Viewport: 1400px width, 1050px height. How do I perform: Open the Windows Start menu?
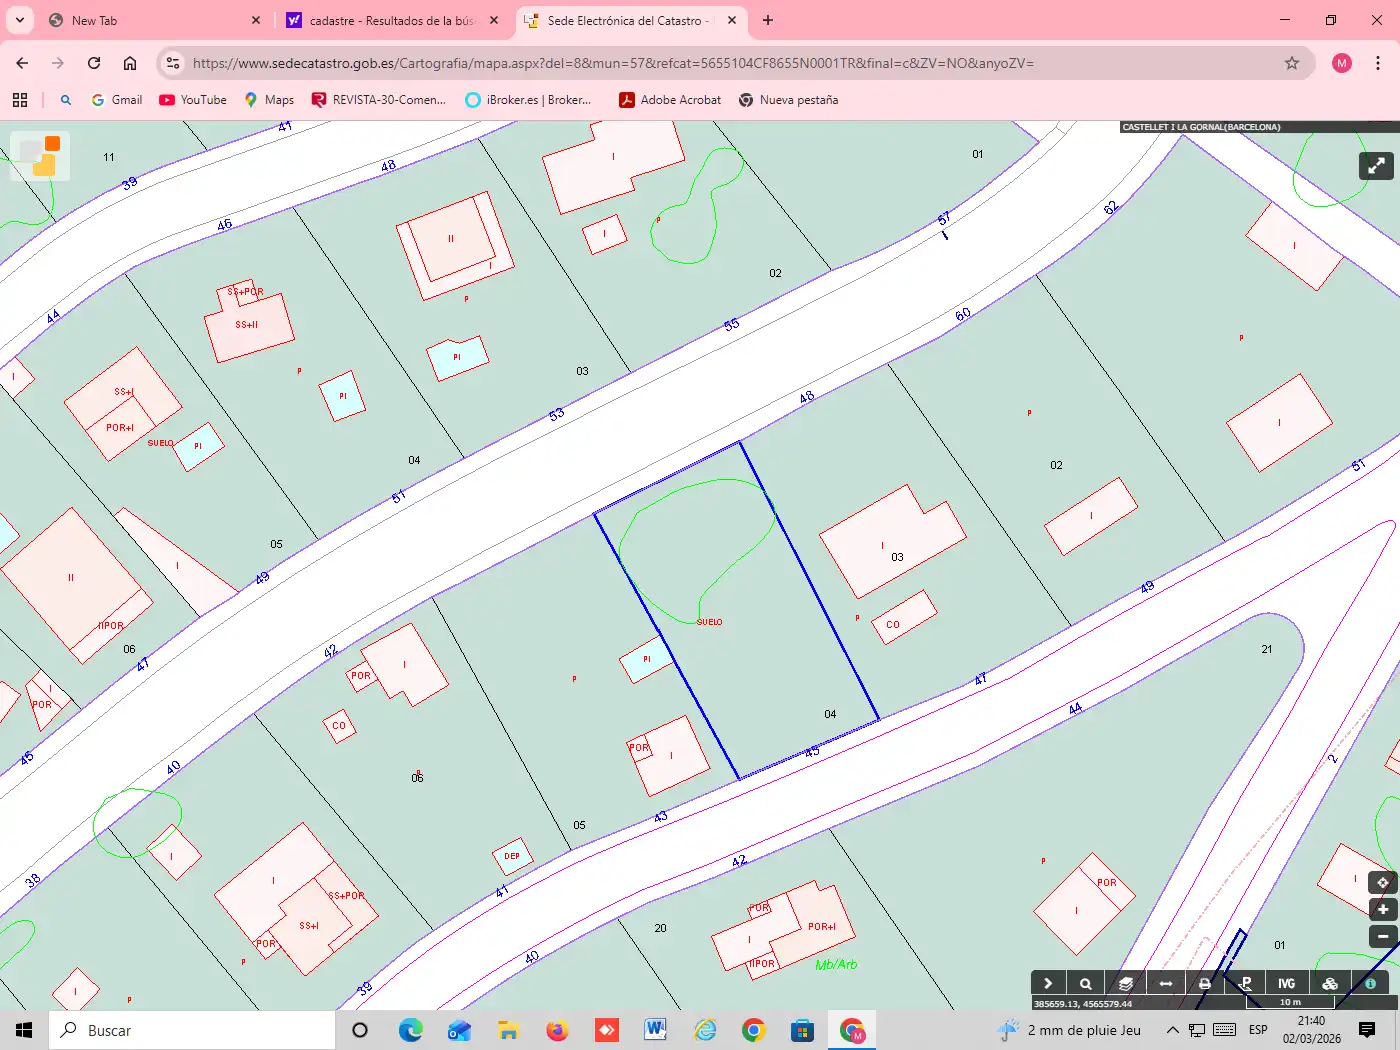pos(24,1030)
